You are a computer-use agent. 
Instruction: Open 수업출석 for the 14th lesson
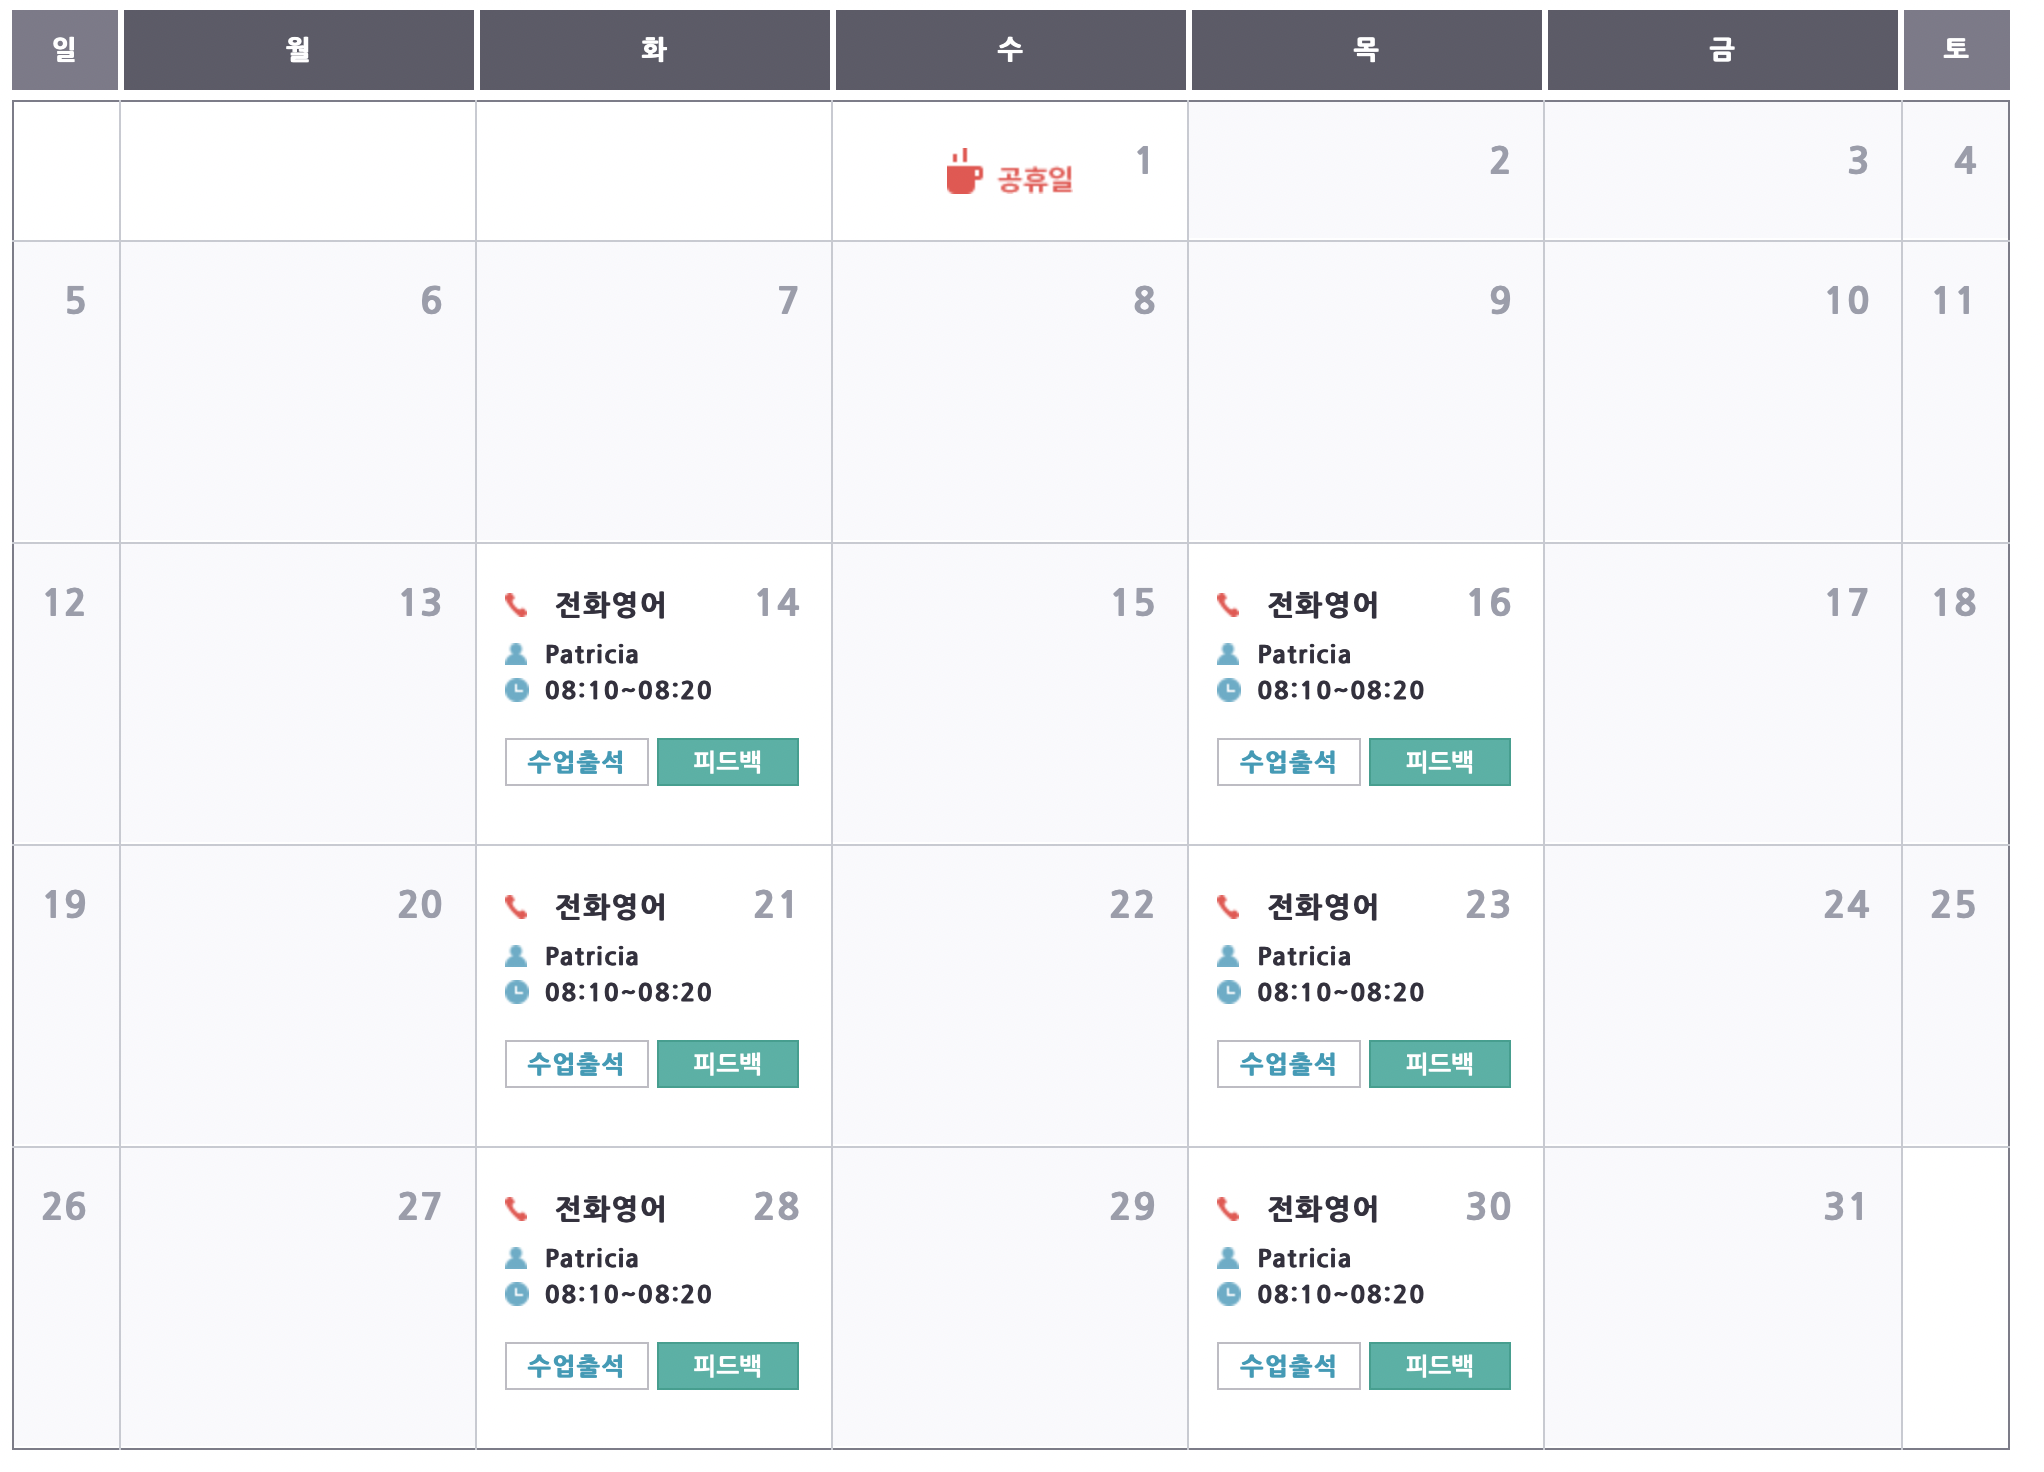tap(577, 762)
